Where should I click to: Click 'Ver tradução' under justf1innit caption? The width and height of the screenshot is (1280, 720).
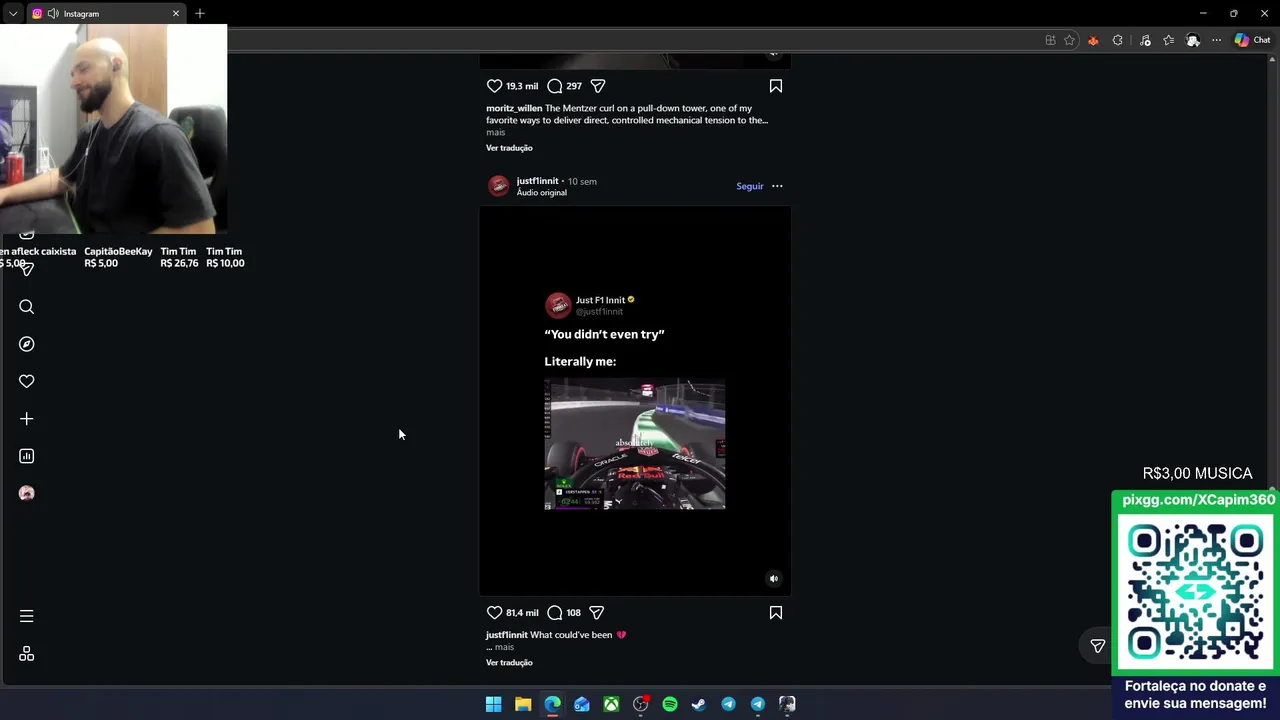click(x=509, y=663)
